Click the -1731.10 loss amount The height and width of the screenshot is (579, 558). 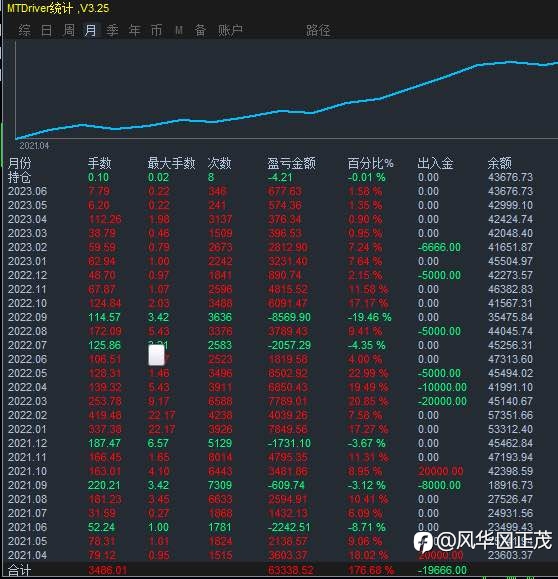tap(289, 443)
